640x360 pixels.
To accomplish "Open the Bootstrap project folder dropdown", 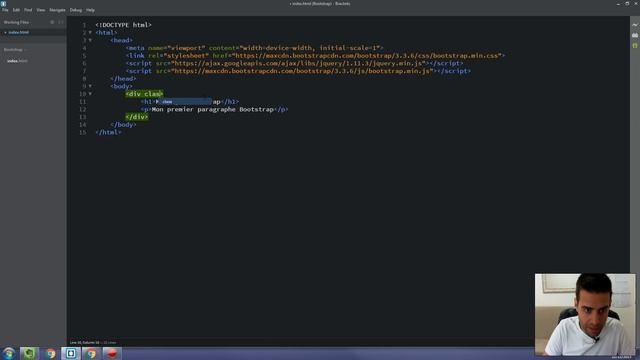I will pyautogui.click(x=15, y=50).
